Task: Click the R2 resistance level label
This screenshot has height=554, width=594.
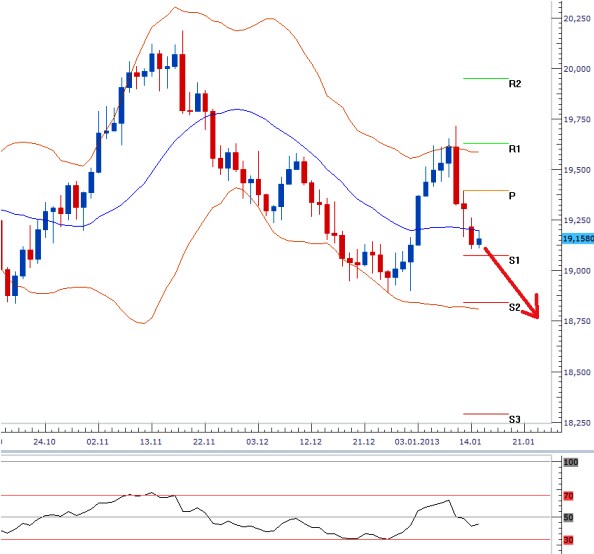Action: 514,84
